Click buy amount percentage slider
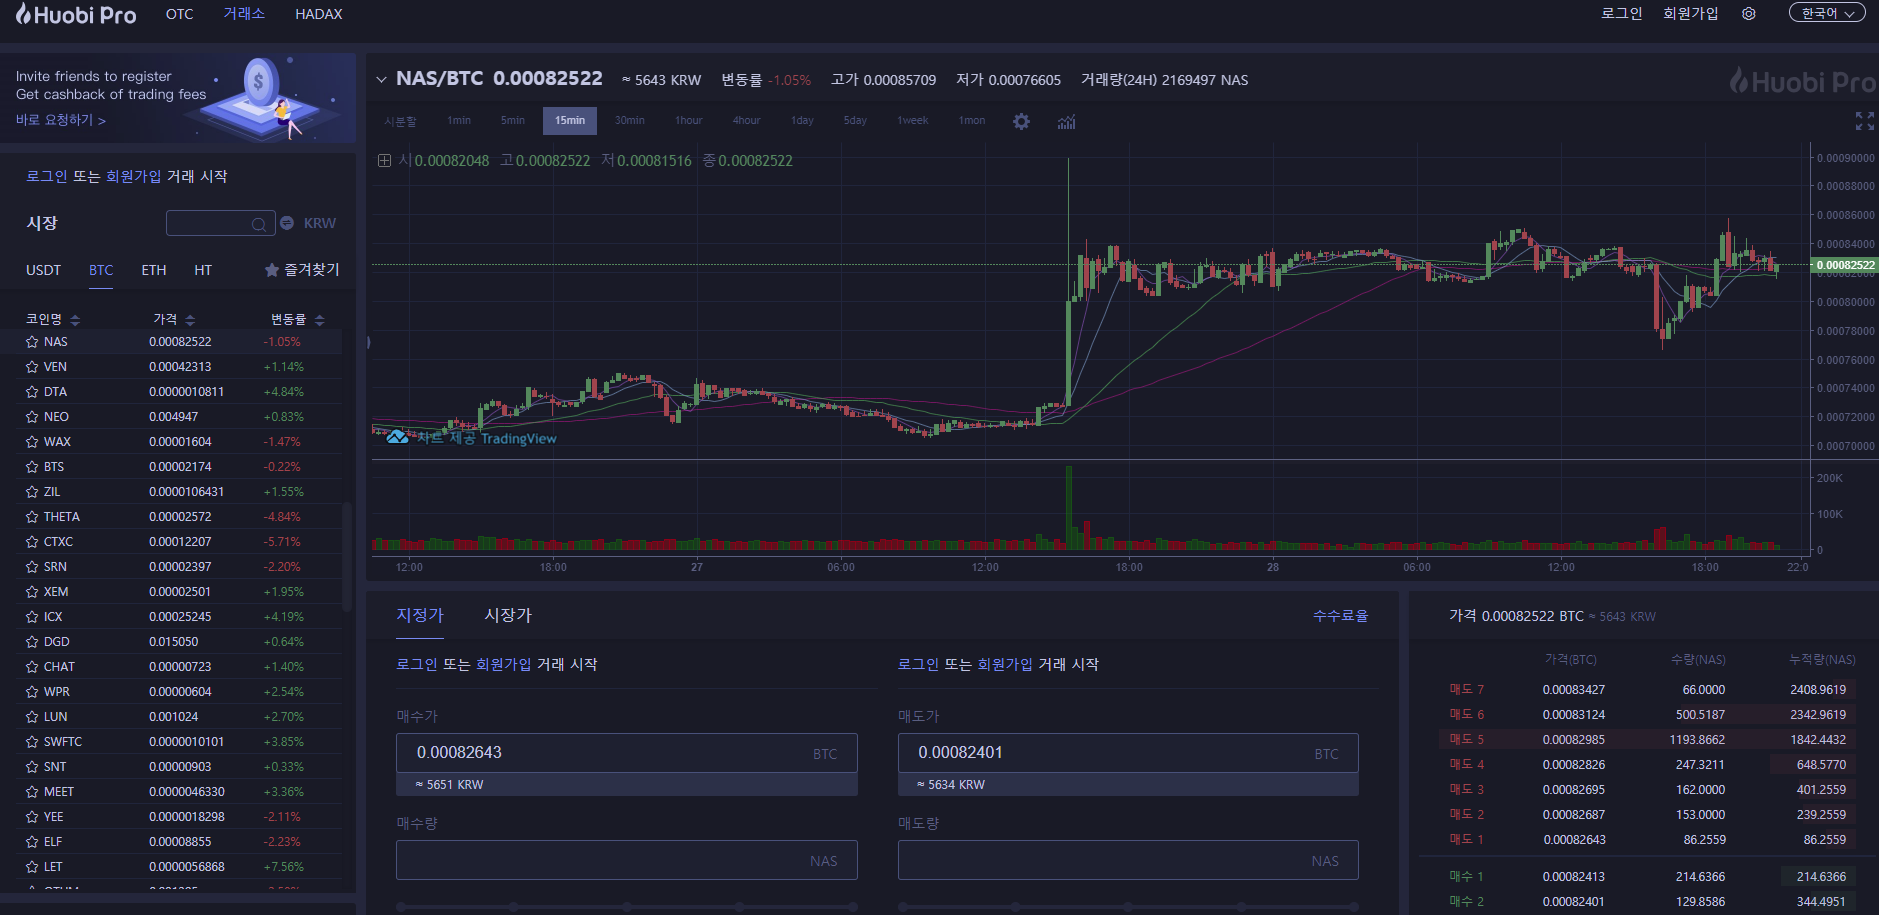Image resolution: width=1879 pixels, height=915 pixels. tap(627, 907)
